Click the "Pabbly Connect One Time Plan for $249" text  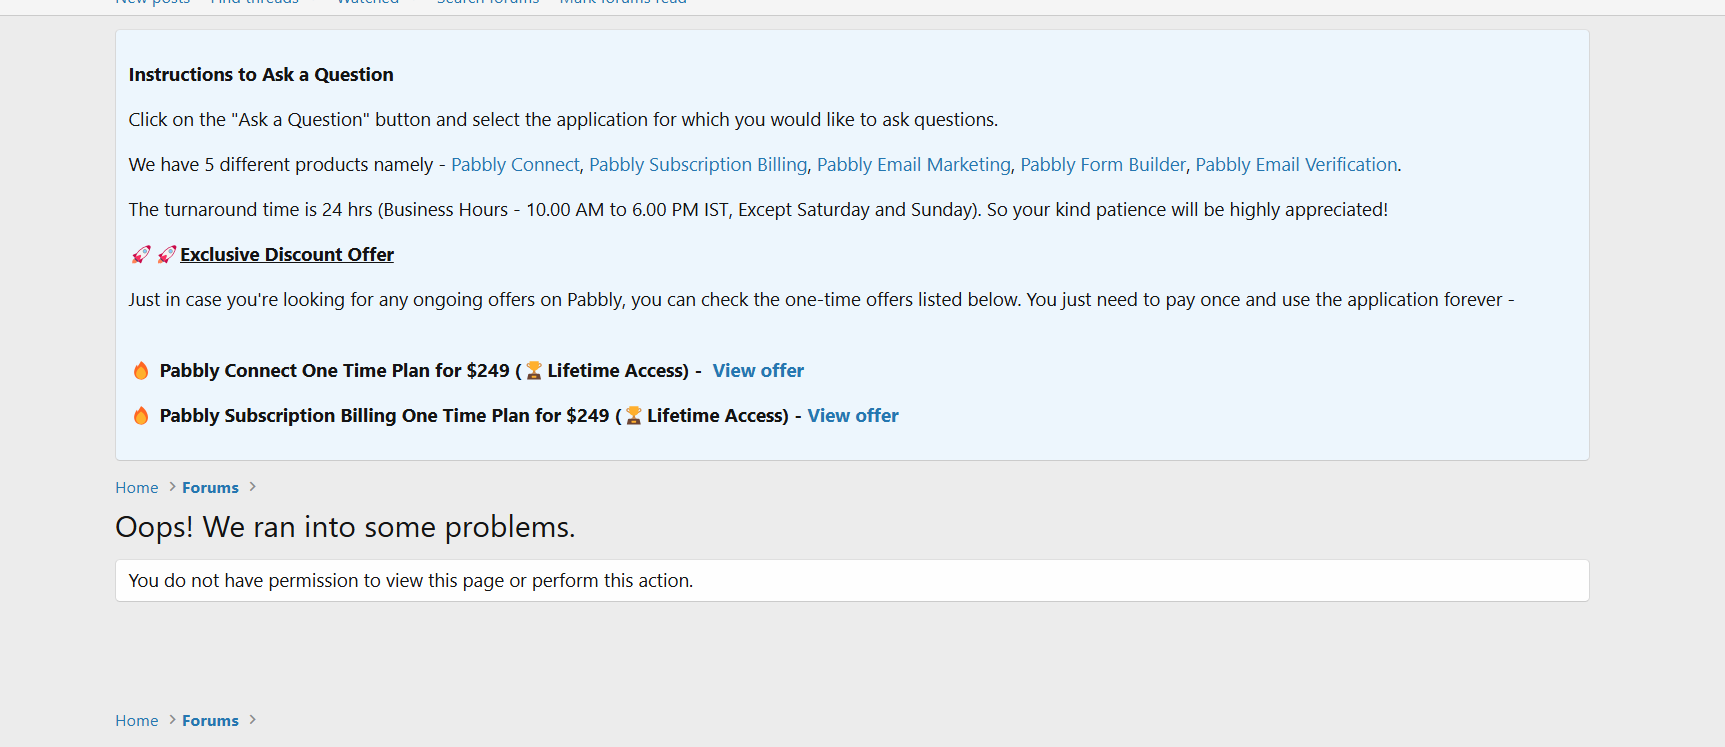pyautogui.click(x=335, y=371)
